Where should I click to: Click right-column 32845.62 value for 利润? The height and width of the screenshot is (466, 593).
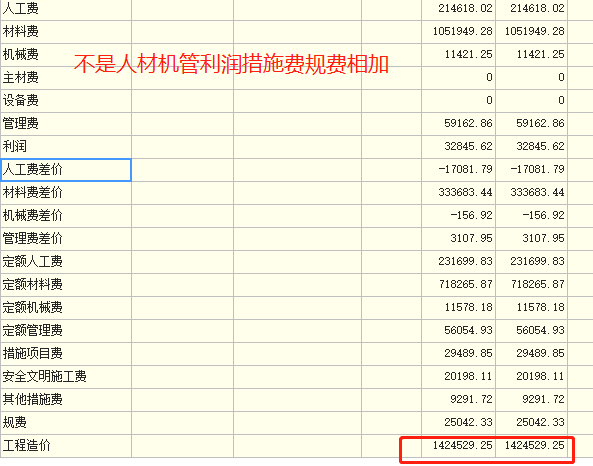click(x=540, y=146)
